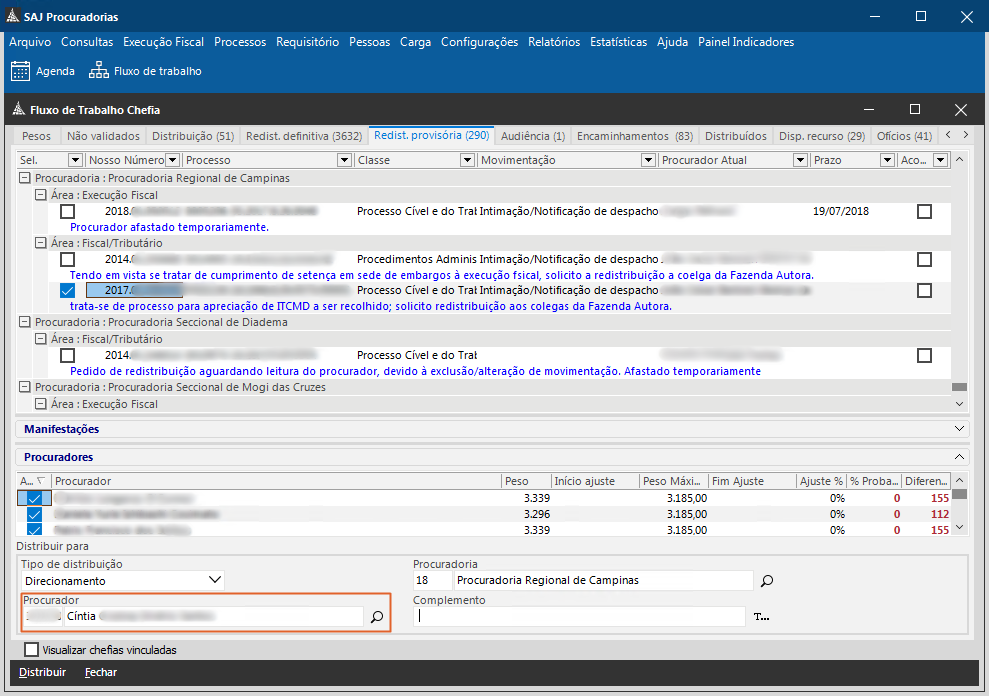Select the 2018 process row checkbox
The height and width of the screenshot is (696, 989).
(67, 211)
